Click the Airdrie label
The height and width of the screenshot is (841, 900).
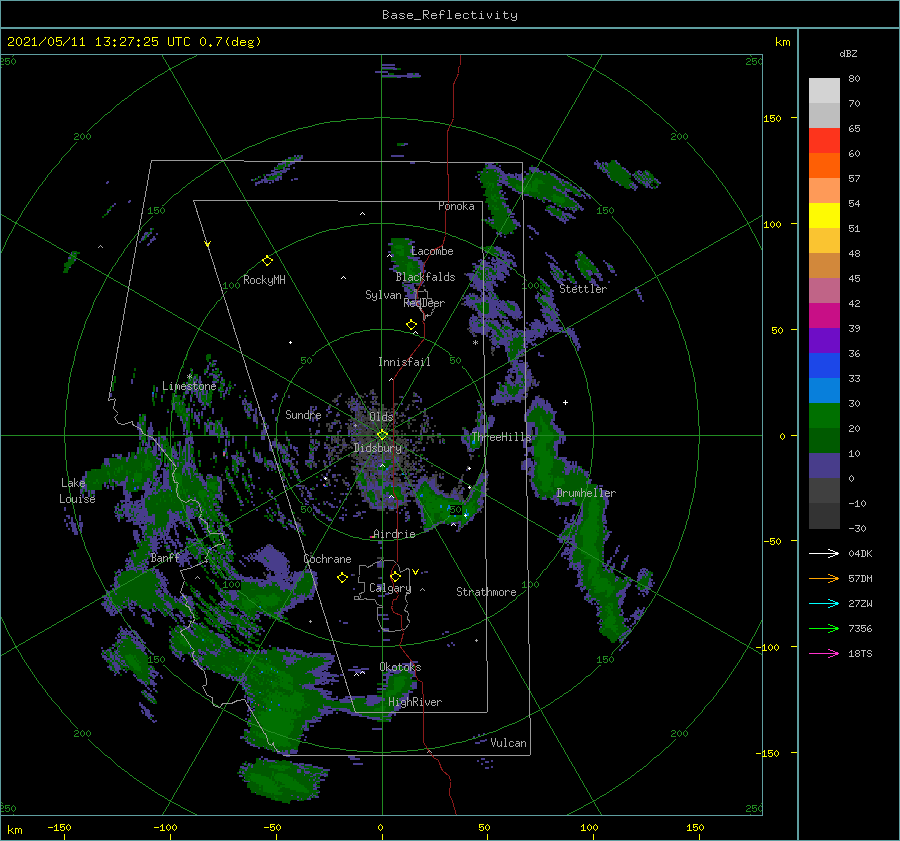click(x=394, y=534)
